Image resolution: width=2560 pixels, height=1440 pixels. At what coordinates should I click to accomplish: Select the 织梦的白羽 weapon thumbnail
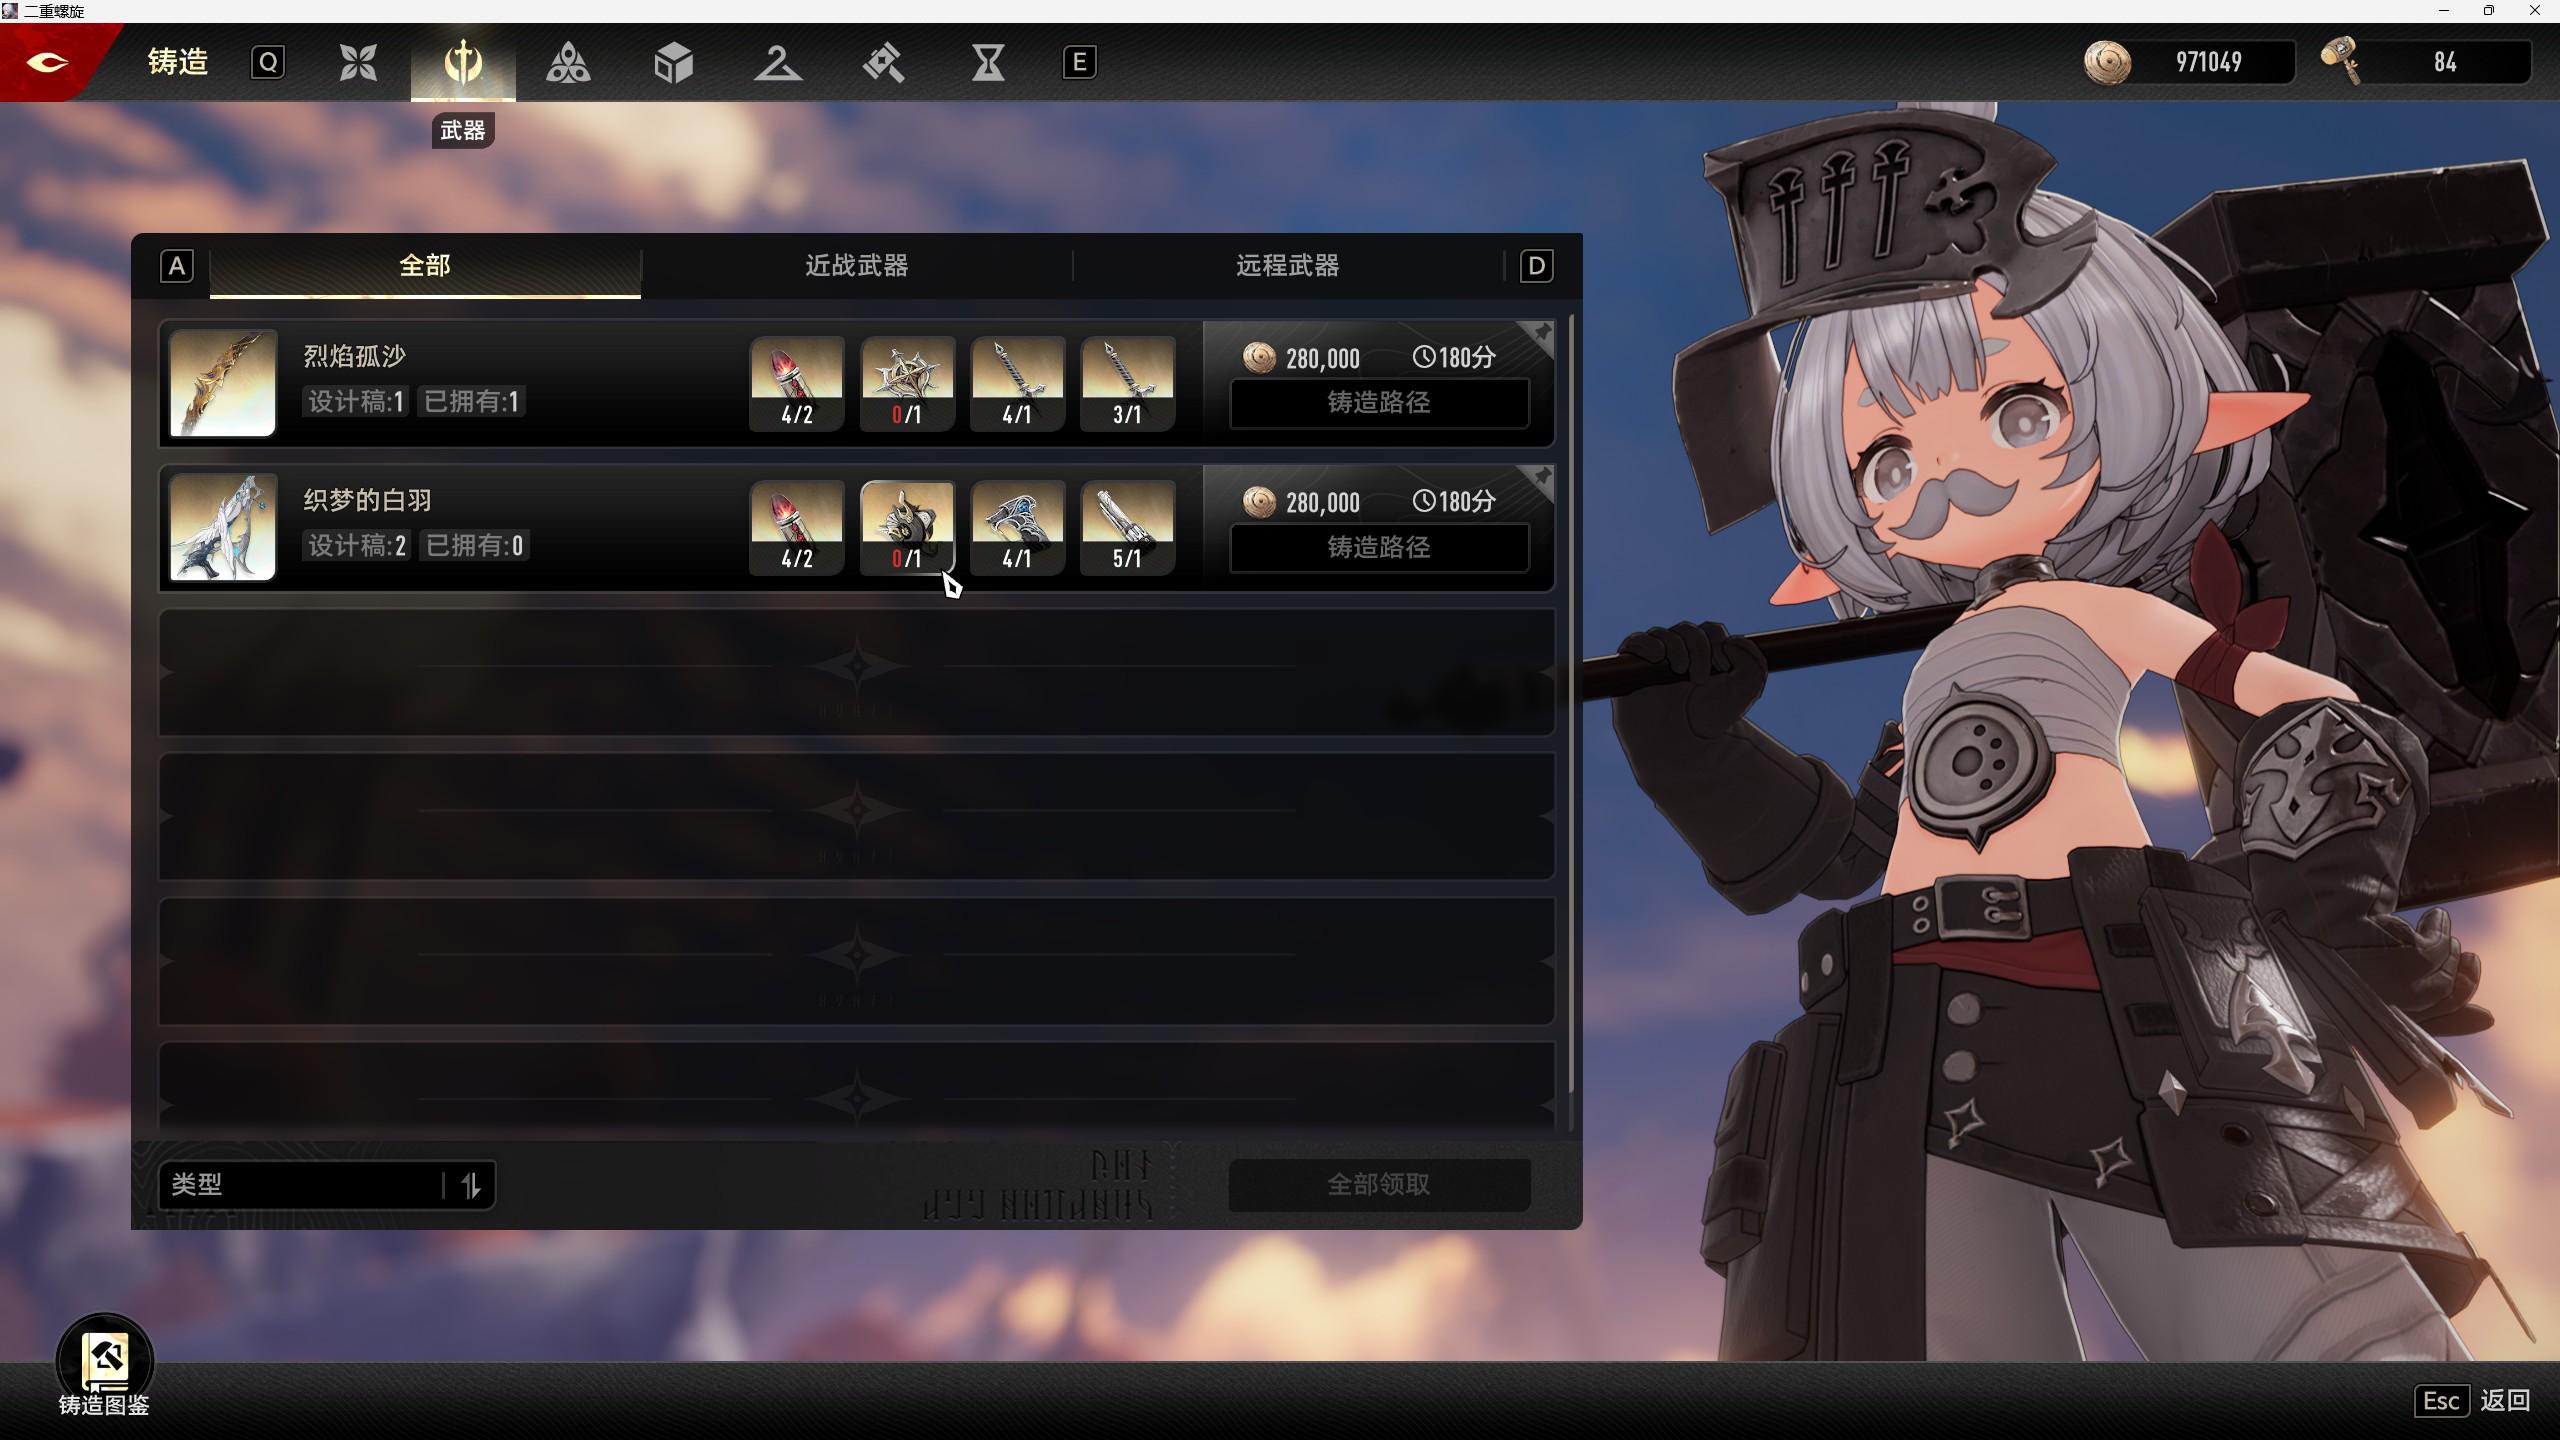223,527
